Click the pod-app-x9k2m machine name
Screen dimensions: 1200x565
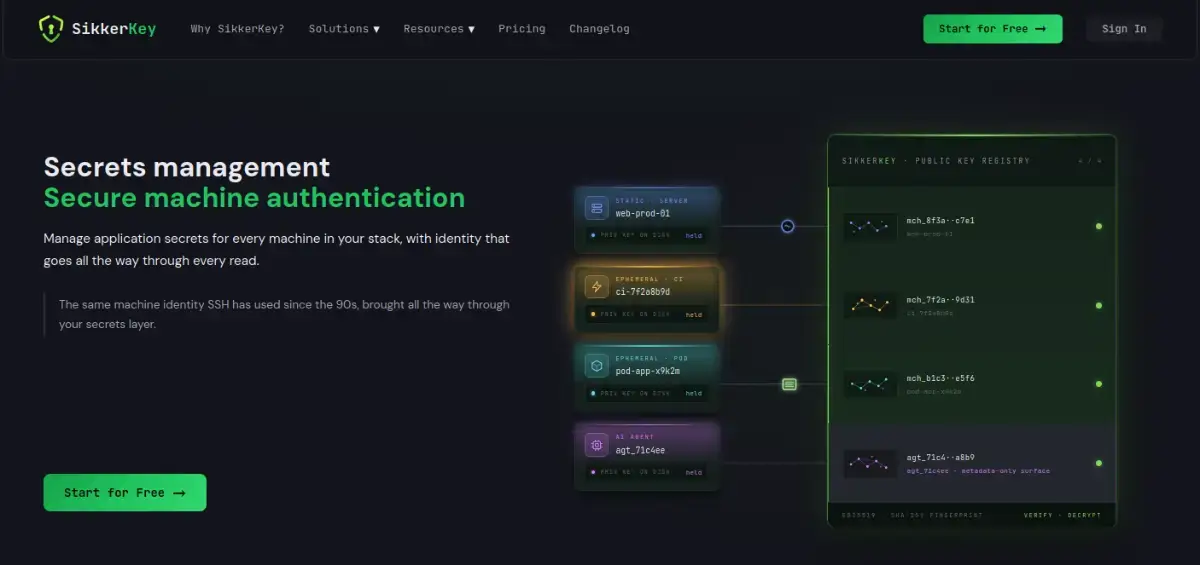click(x=647, y=371)
